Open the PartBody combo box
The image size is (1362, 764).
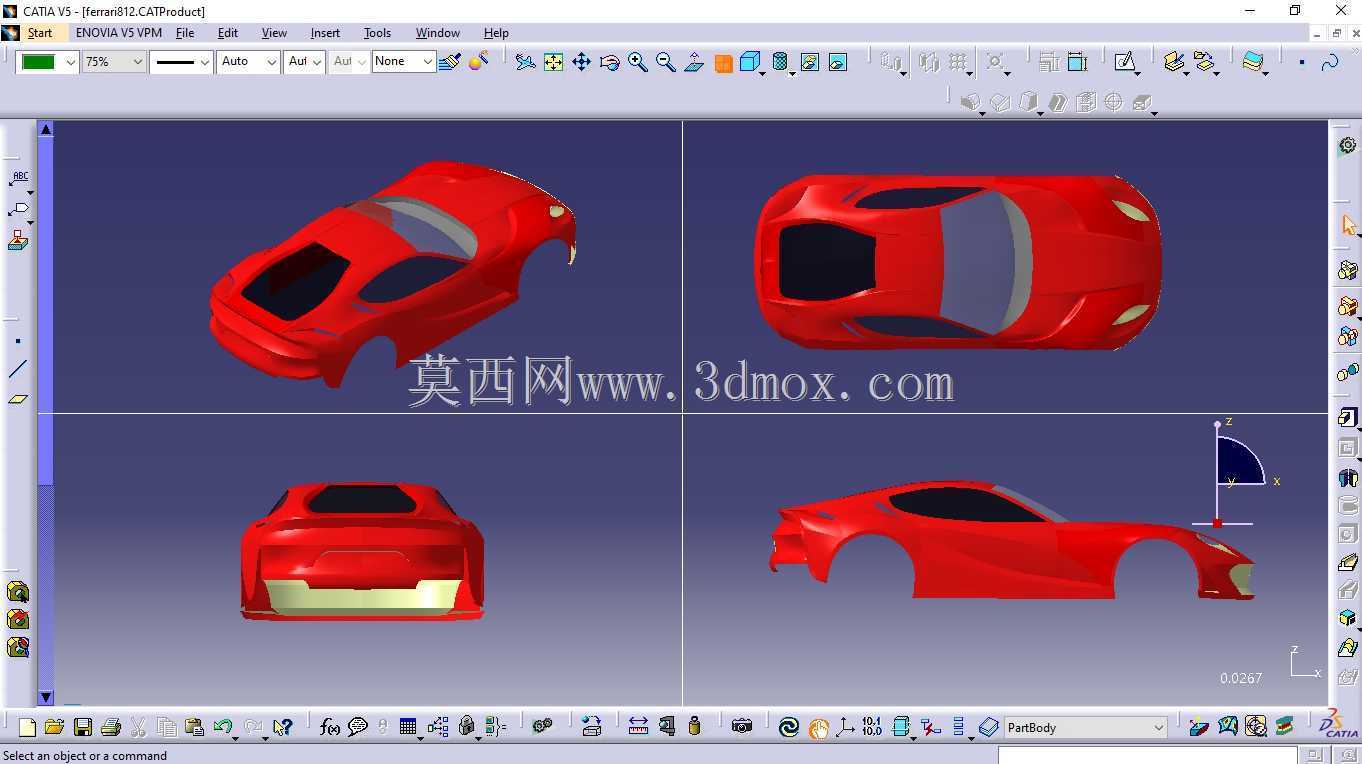(1085, 727)
